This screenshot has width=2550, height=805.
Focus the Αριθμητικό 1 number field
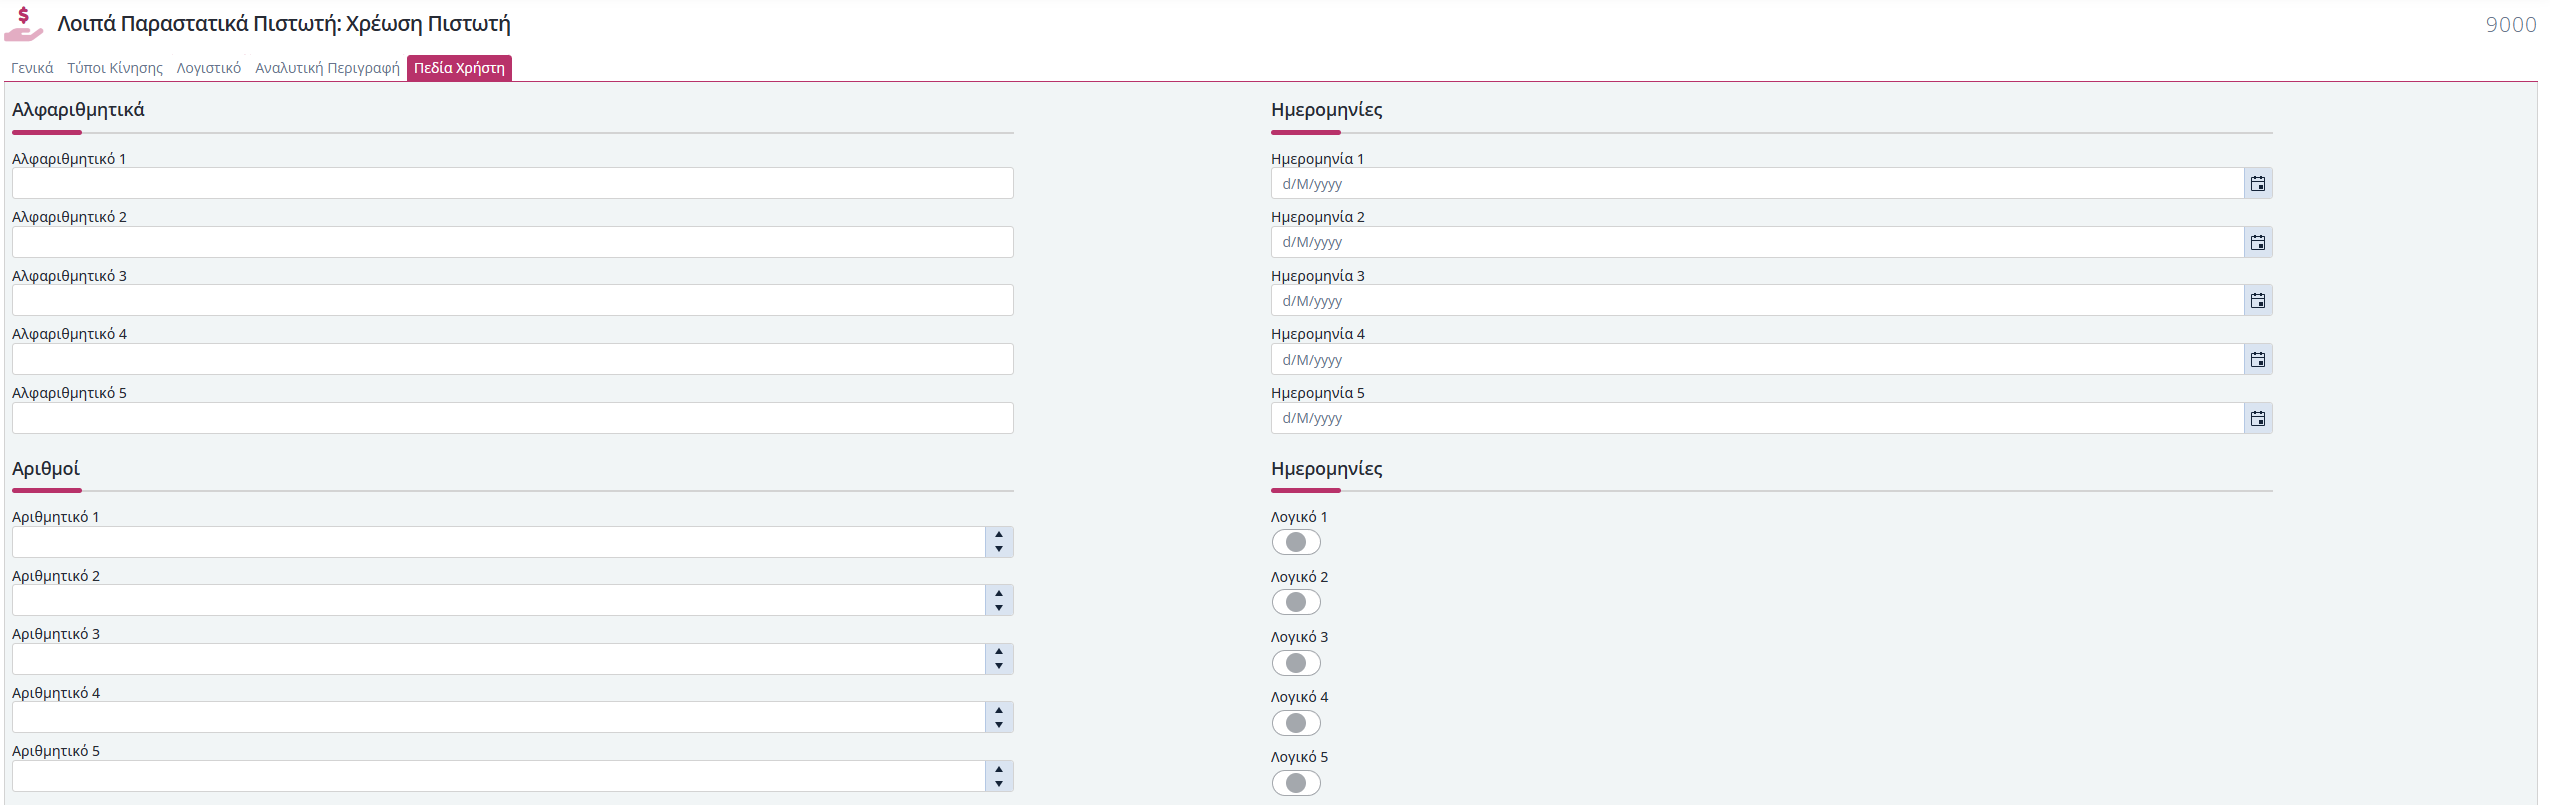pyautogui.click(x=499, y=542)
